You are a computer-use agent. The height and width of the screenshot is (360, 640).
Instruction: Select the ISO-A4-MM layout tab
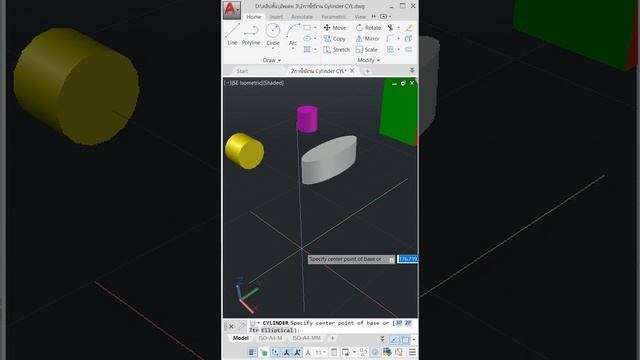click(x=307, y=338)
